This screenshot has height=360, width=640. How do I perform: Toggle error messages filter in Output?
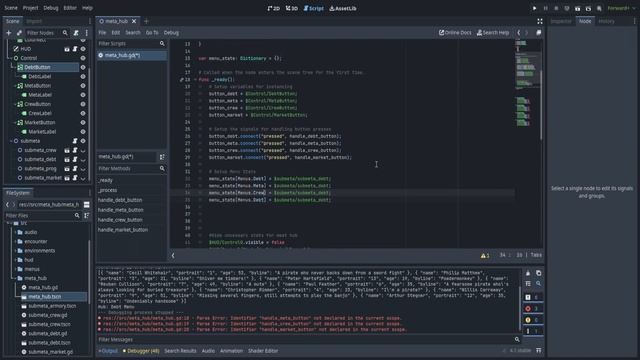(x=533, y=309)
